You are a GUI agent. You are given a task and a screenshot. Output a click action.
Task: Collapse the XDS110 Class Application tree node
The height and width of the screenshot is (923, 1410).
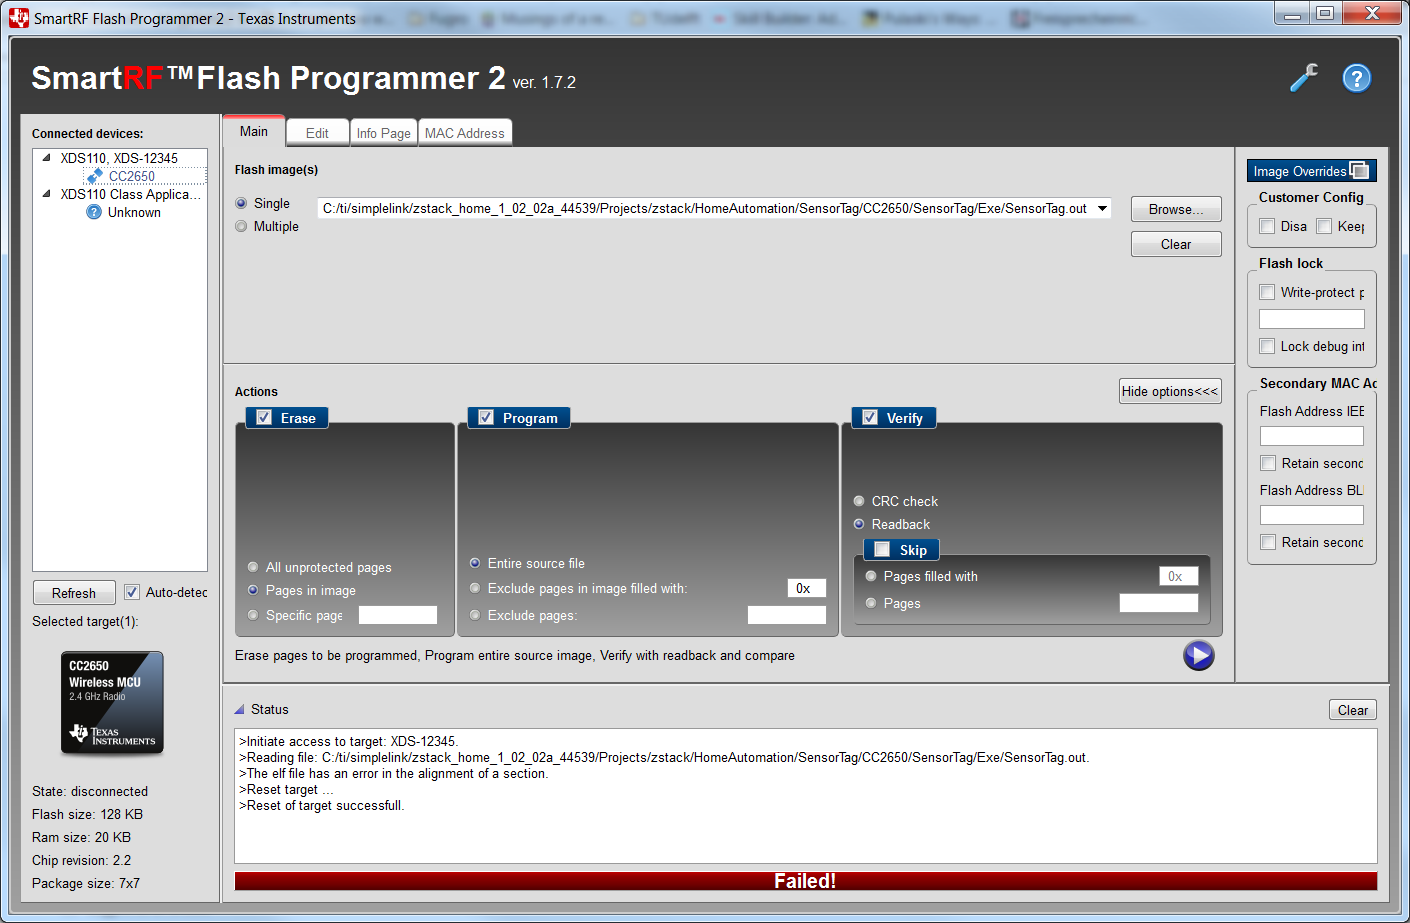(46, 194)
